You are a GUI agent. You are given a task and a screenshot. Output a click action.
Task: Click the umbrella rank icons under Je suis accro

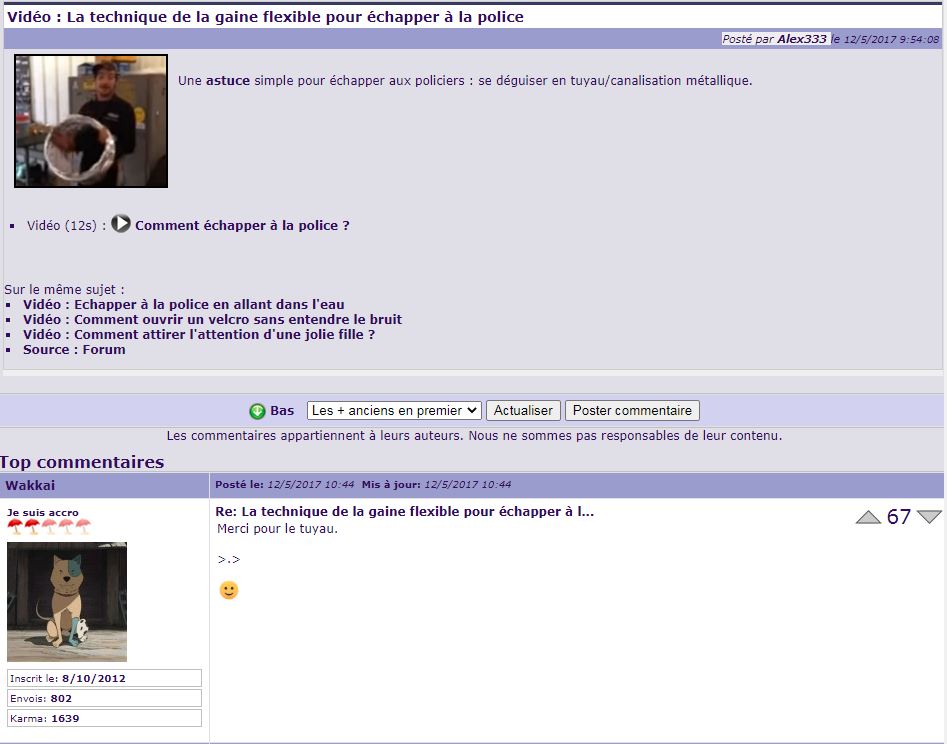49,528
